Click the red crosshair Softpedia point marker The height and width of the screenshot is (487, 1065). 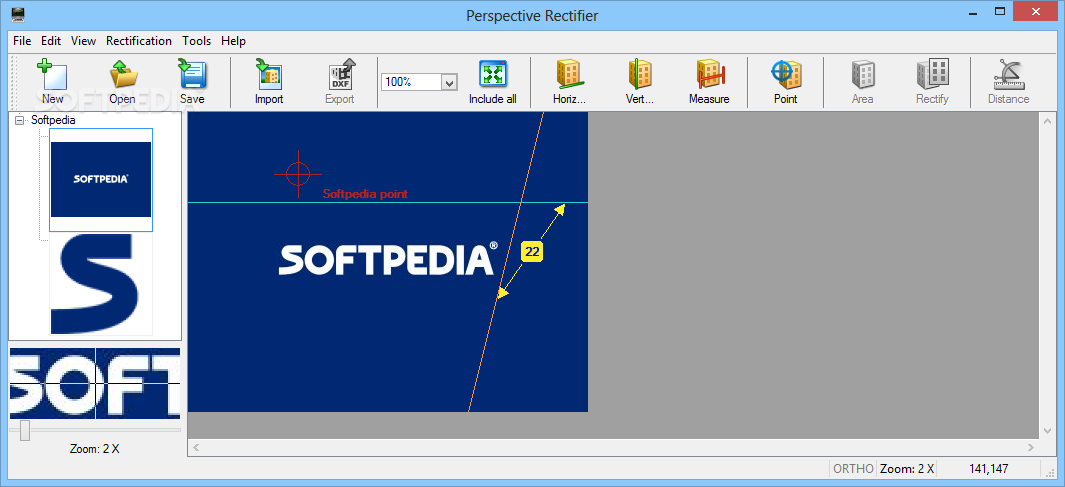297,173
